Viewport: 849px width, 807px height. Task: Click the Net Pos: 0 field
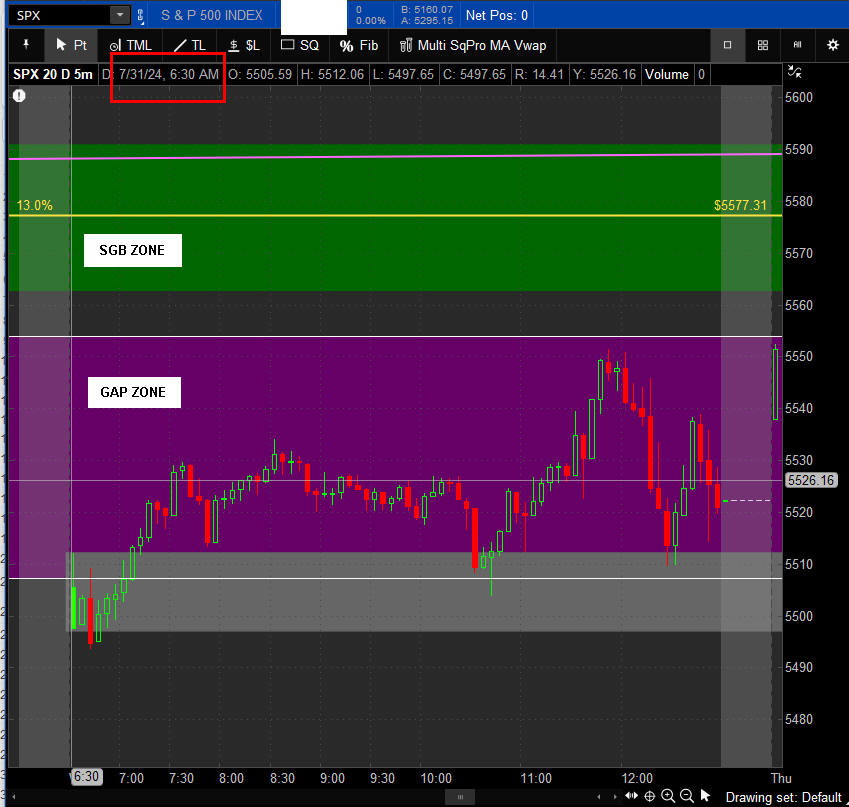497,15
